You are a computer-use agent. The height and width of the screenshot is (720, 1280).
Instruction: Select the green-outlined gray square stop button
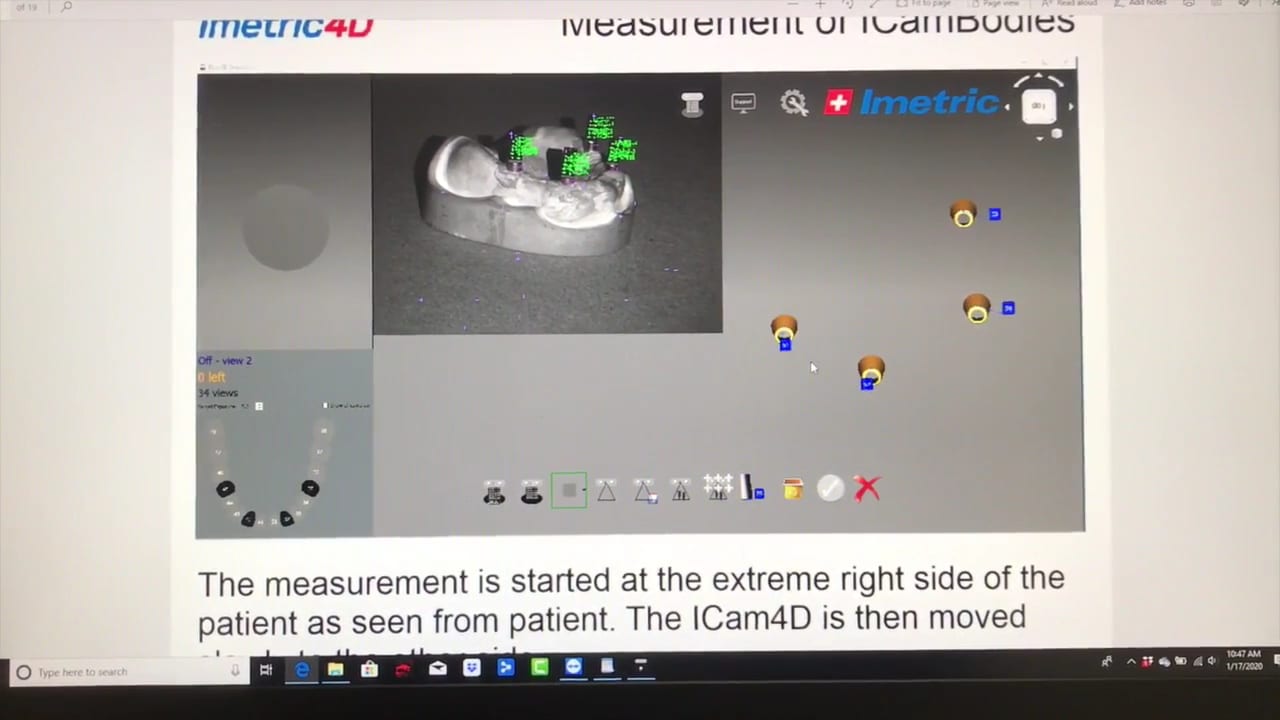[568, 490]
